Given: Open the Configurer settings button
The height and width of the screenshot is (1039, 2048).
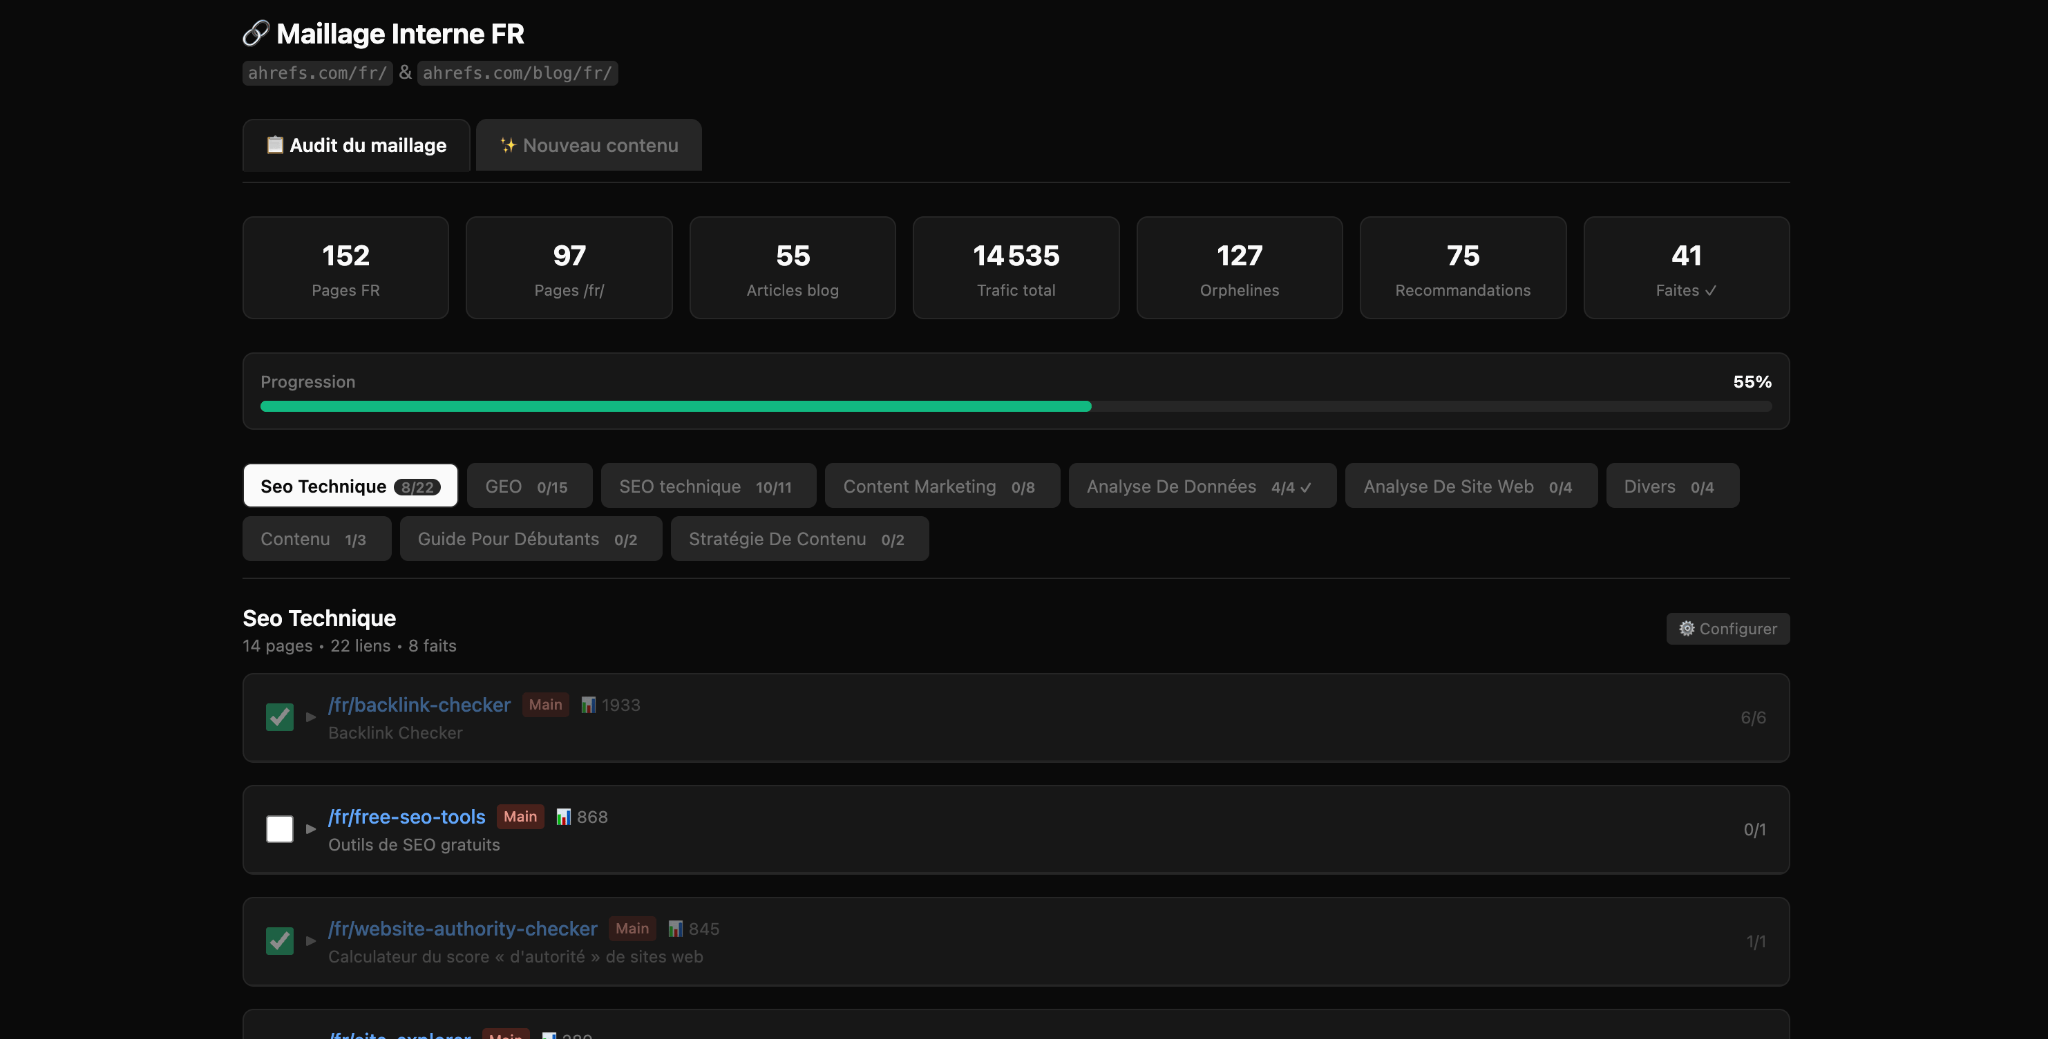Looking at the screenshot, I should pyautogui.click(x=1728, y=629).
